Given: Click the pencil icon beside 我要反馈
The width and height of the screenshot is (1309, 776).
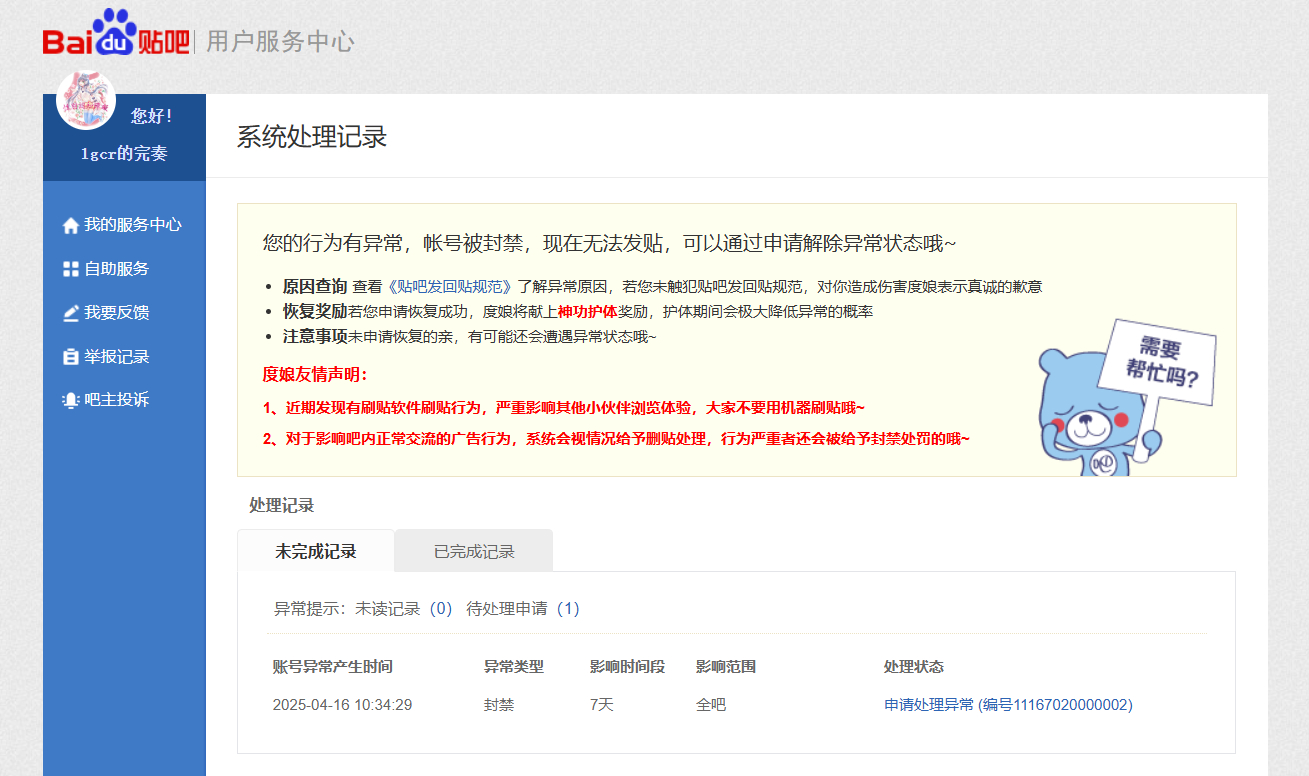Looking at the screenshot, I should point(70,313).
